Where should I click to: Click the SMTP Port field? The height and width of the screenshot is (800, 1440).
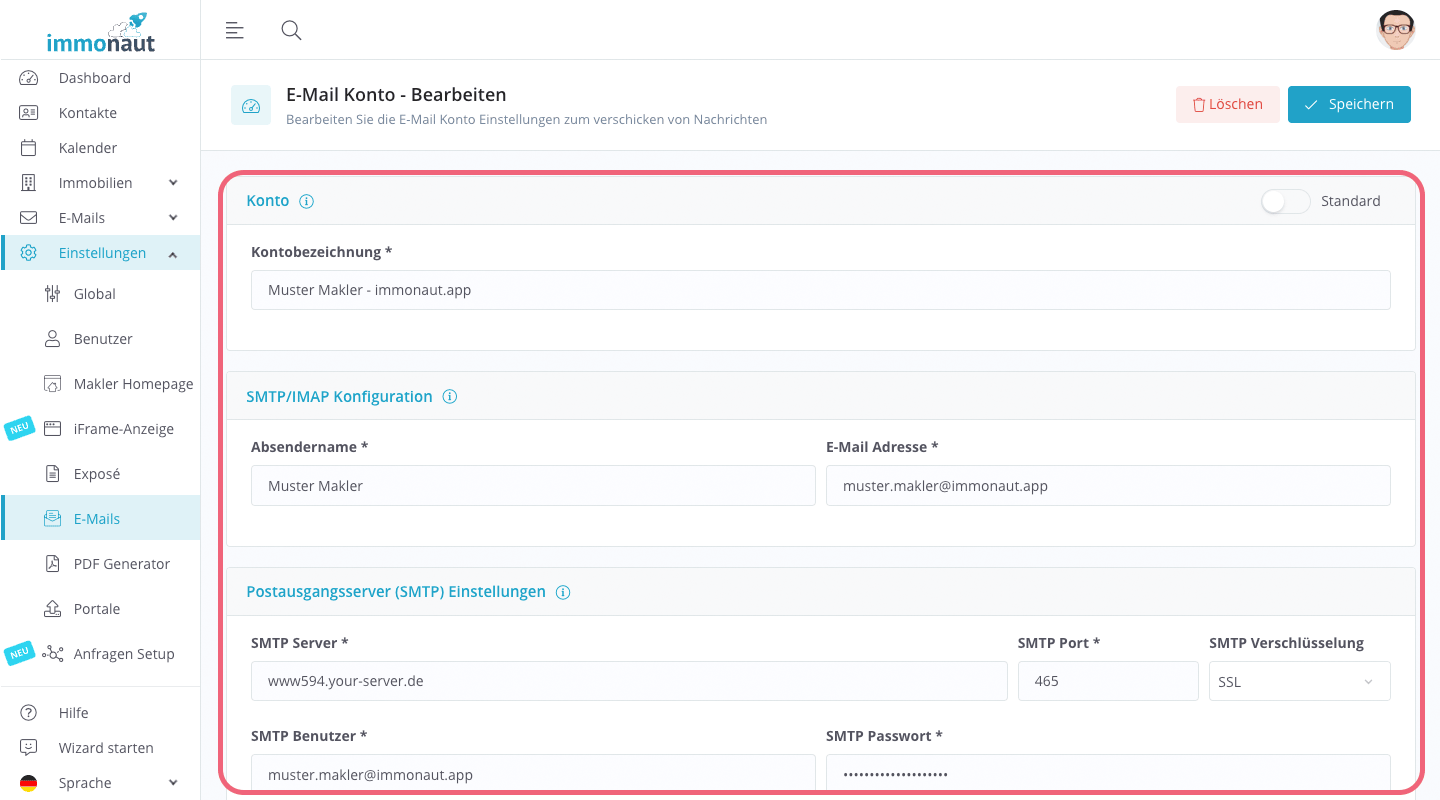point(1107,682)
